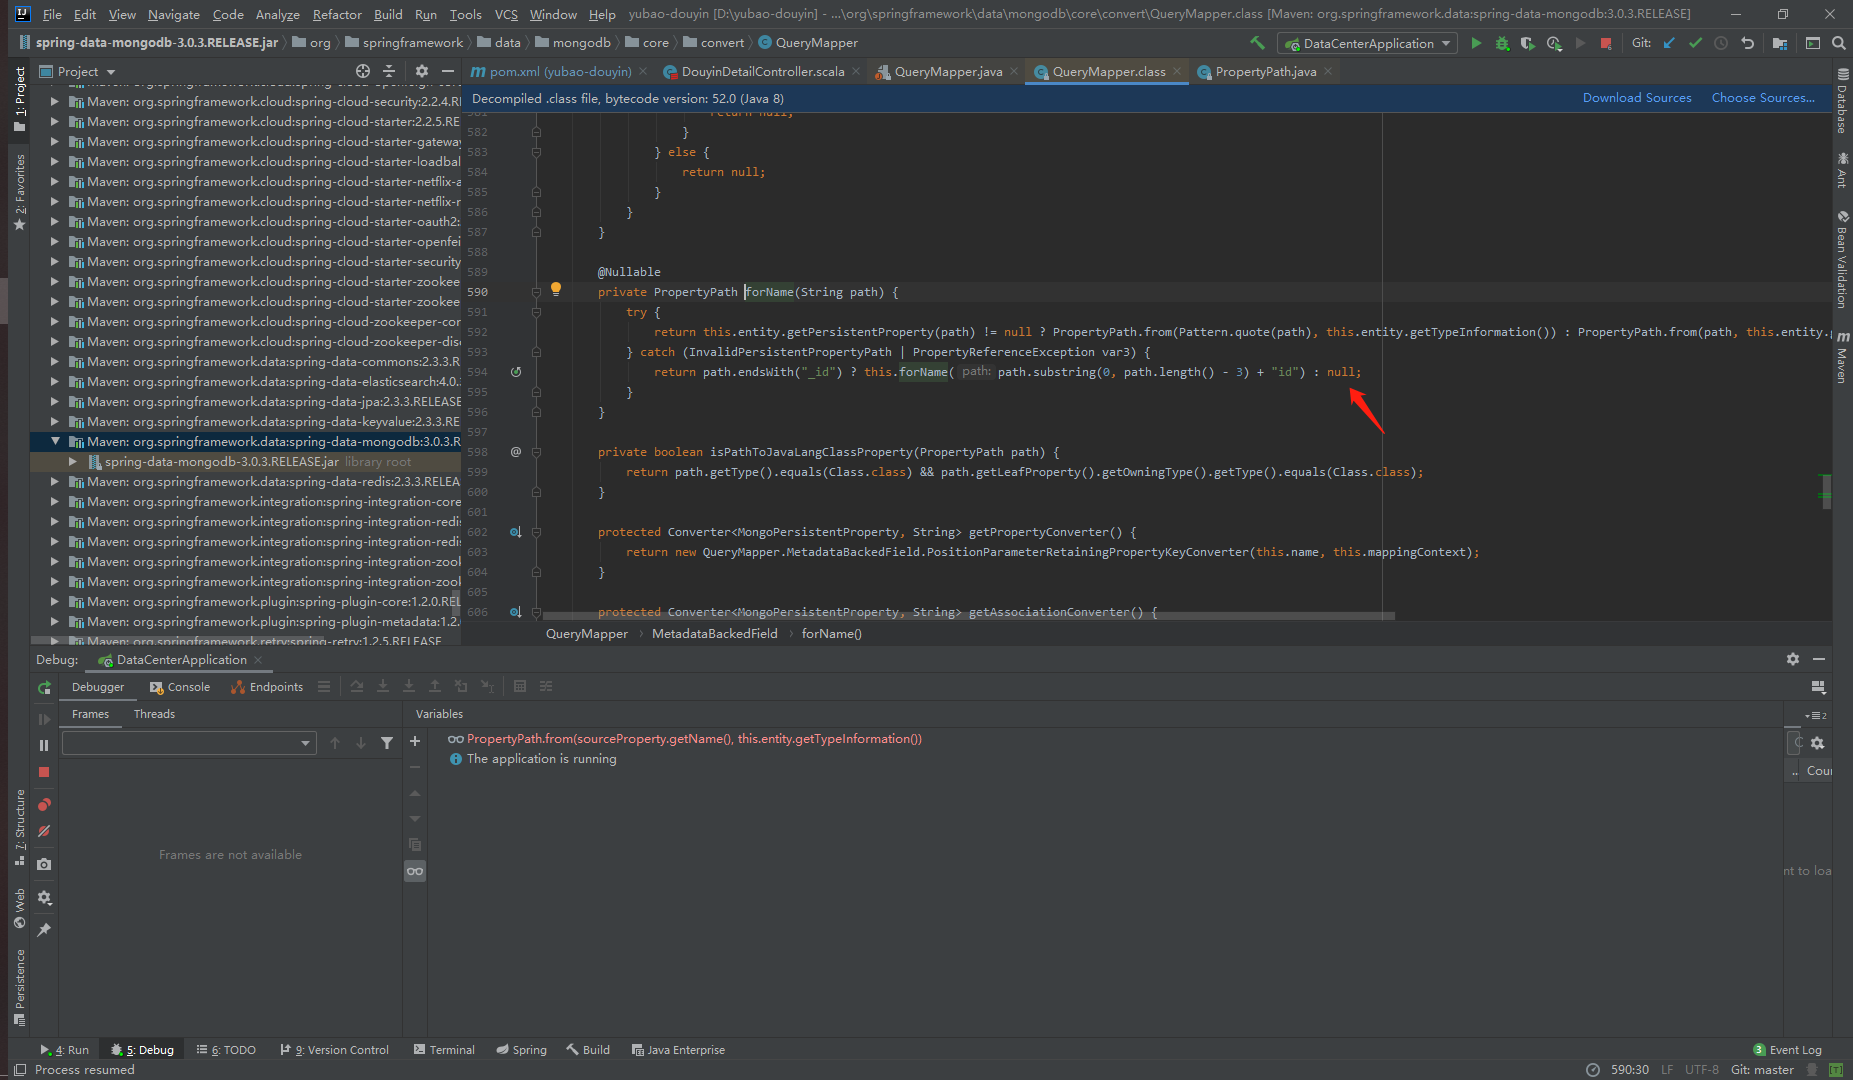Click the Download Sources link
The image size is (1853, 1080).
(1637, 98)
